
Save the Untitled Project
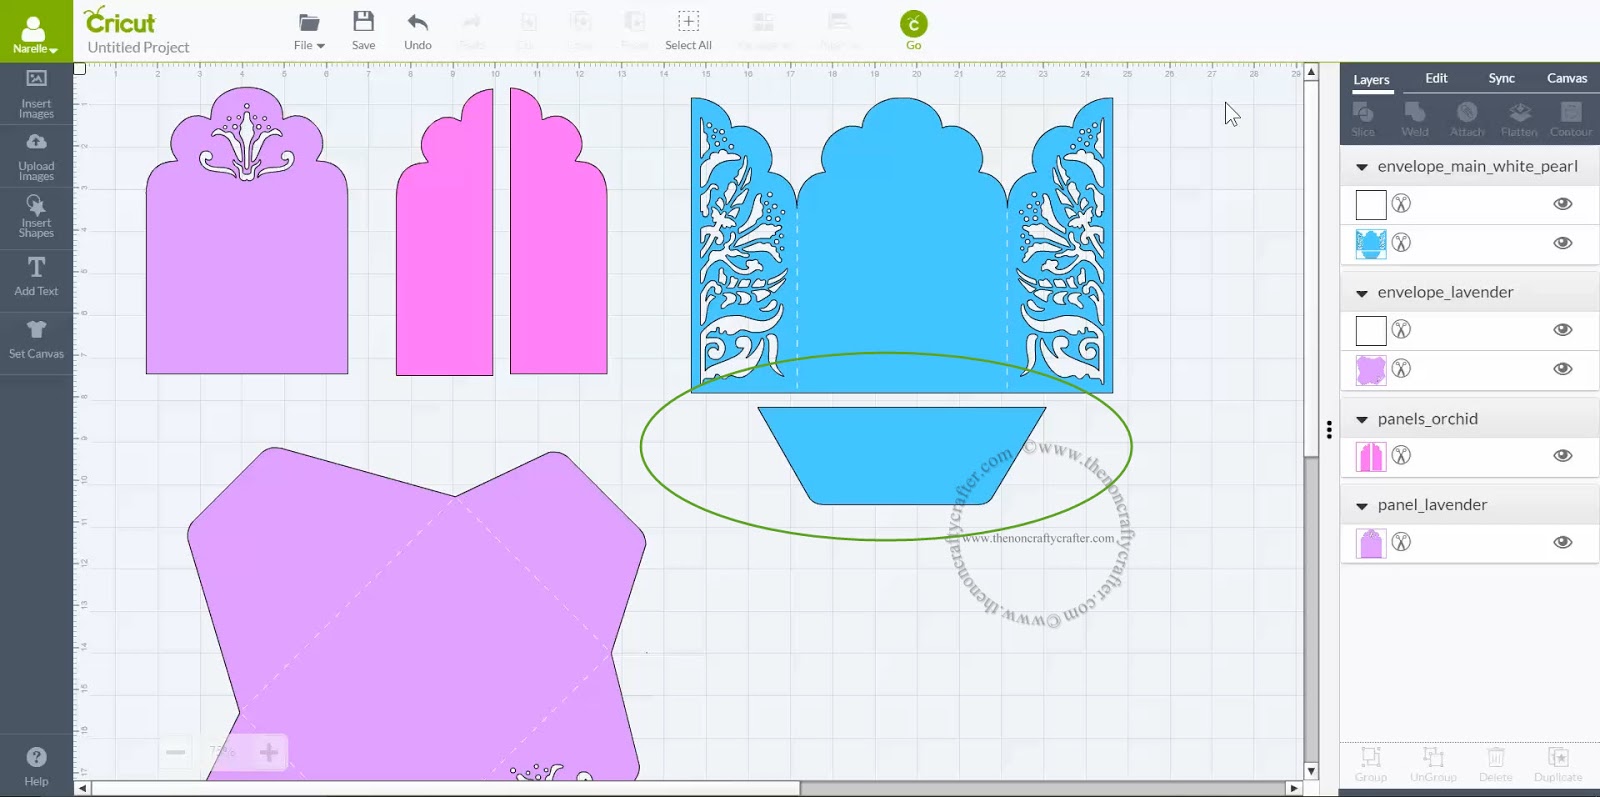click(x=364, y=30)
